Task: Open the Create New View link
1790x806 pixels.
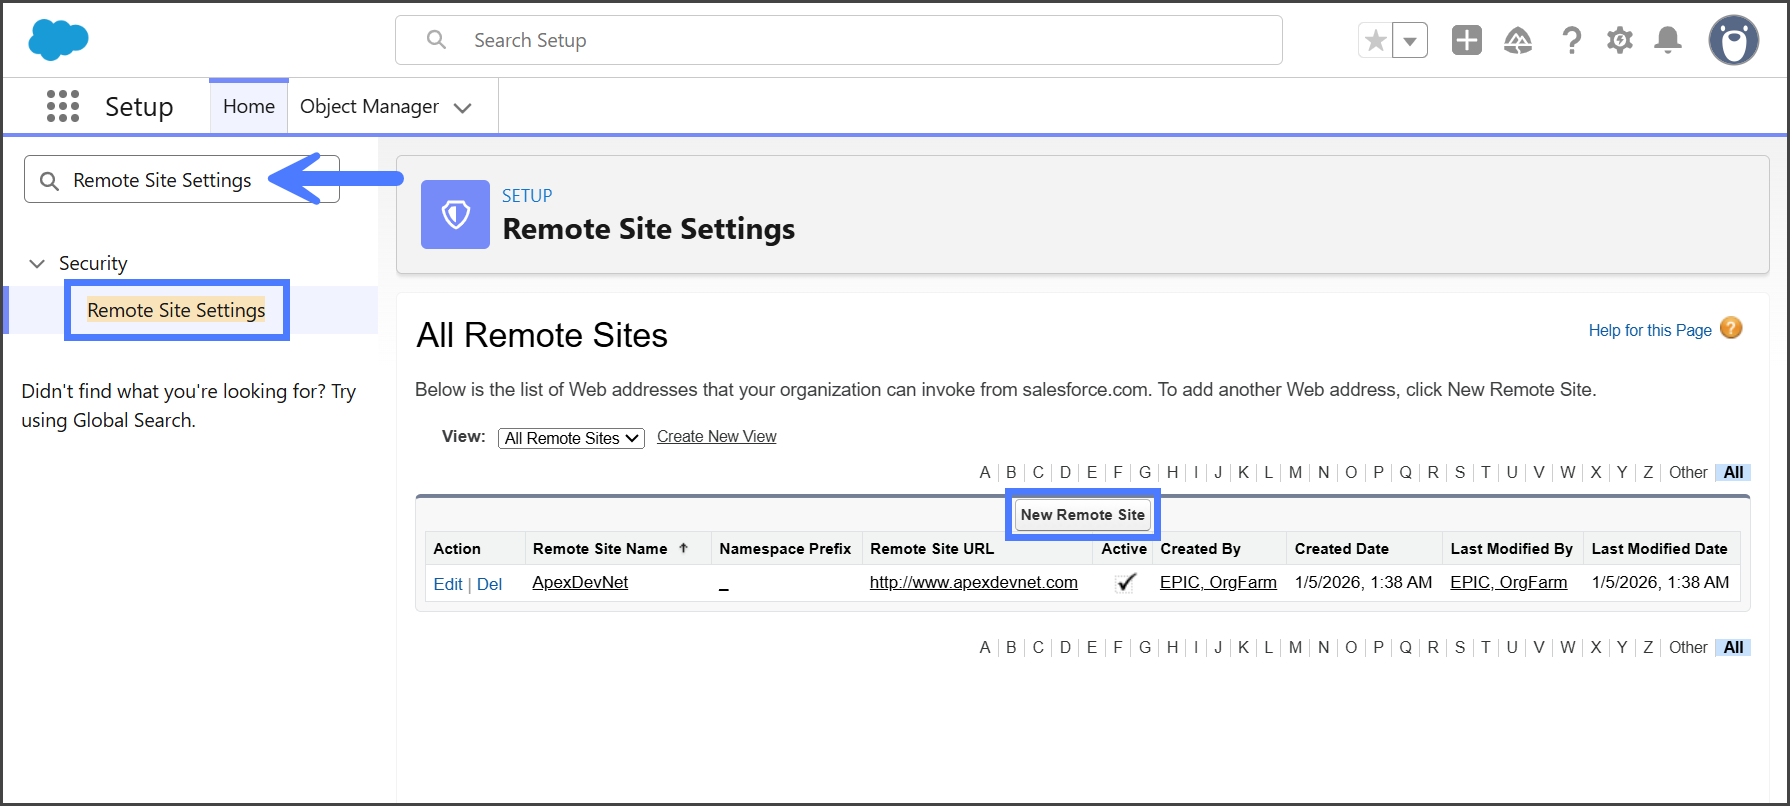Action: point(716,437)
